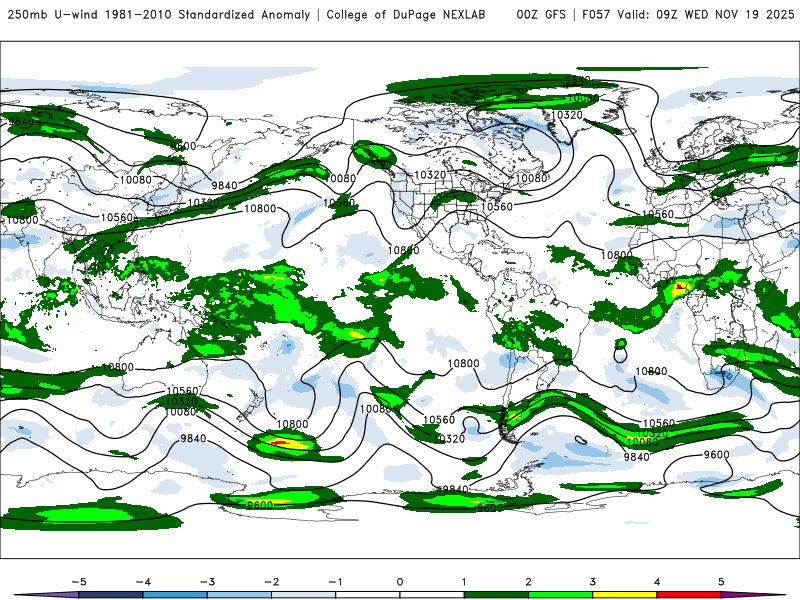Image resolution: width=800 pixels, height=600 pixels.
Task: Pick the navy -5 to -4 colorbar segment
Action: (x=111, y=595)
